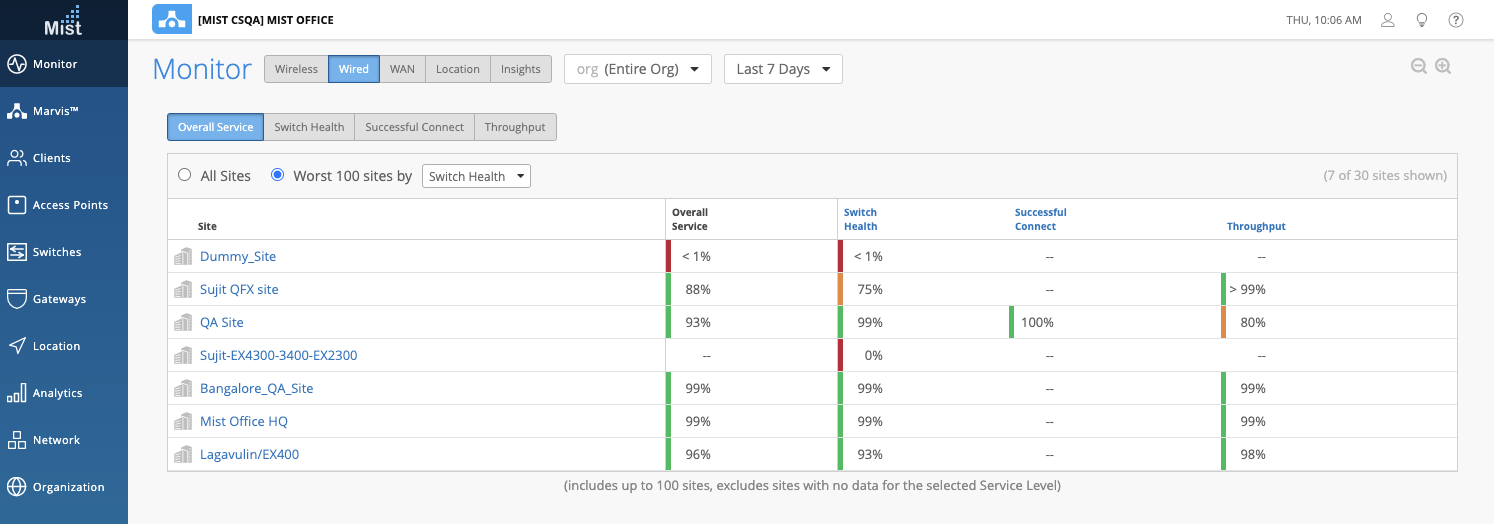Open the Mist Office HQ site link
The image size is (1494, 524).
[244, 421]
